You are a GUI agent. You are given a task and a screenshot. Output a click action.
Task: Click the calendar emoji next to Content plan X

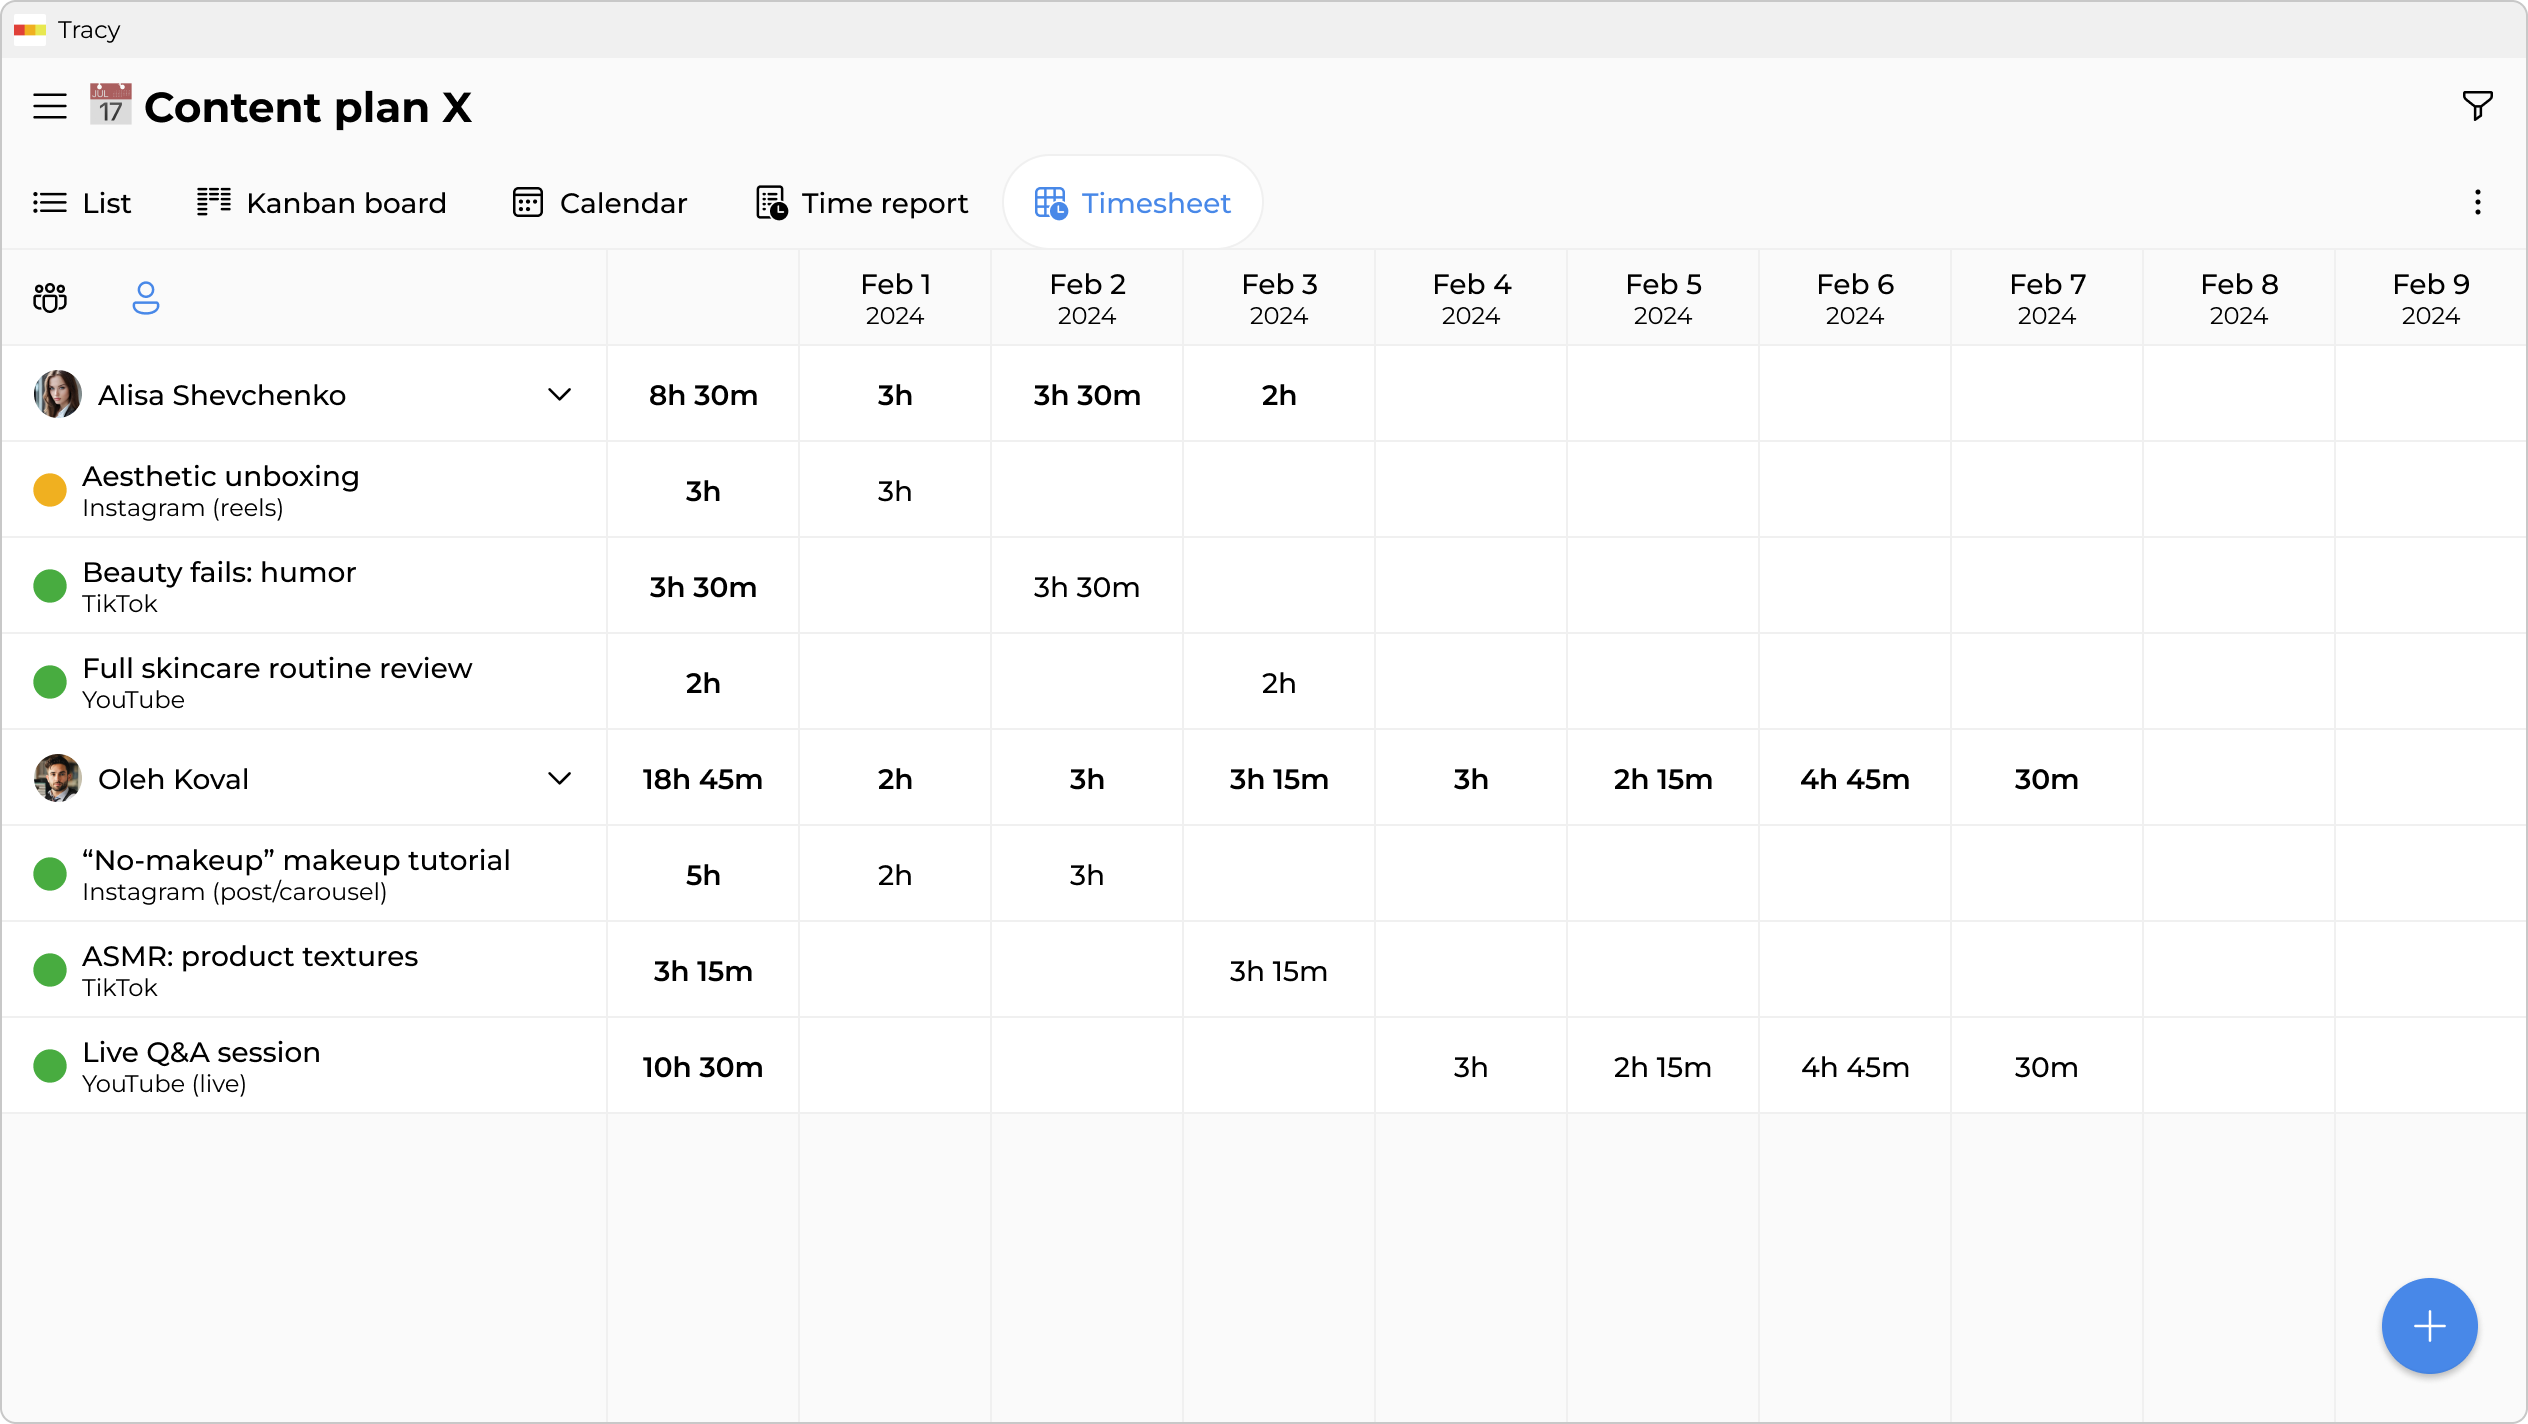pos(109,105)
